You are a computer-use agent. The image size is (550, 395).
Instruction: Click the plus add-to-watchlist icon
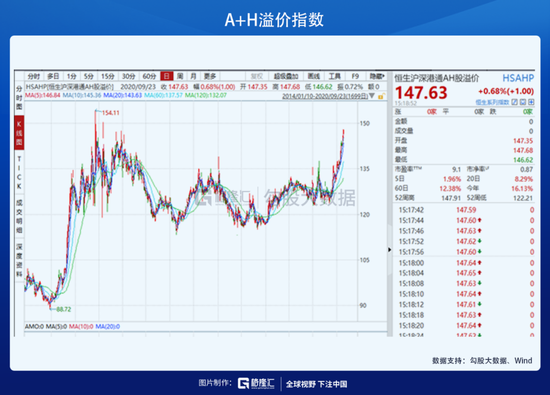pos(531,102)
